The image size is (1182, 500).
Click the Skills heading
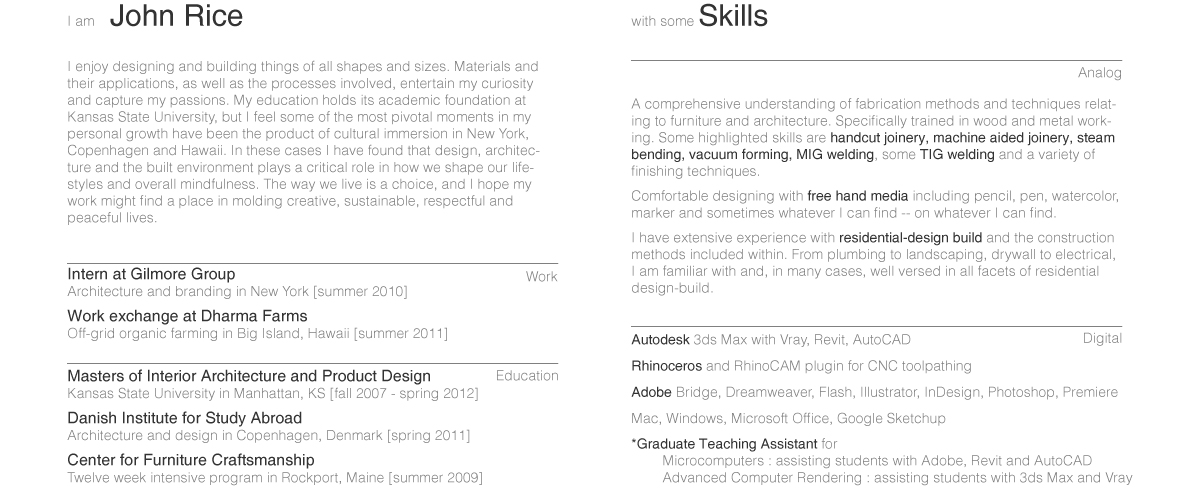pyautogui.click(x=733, y=17)
